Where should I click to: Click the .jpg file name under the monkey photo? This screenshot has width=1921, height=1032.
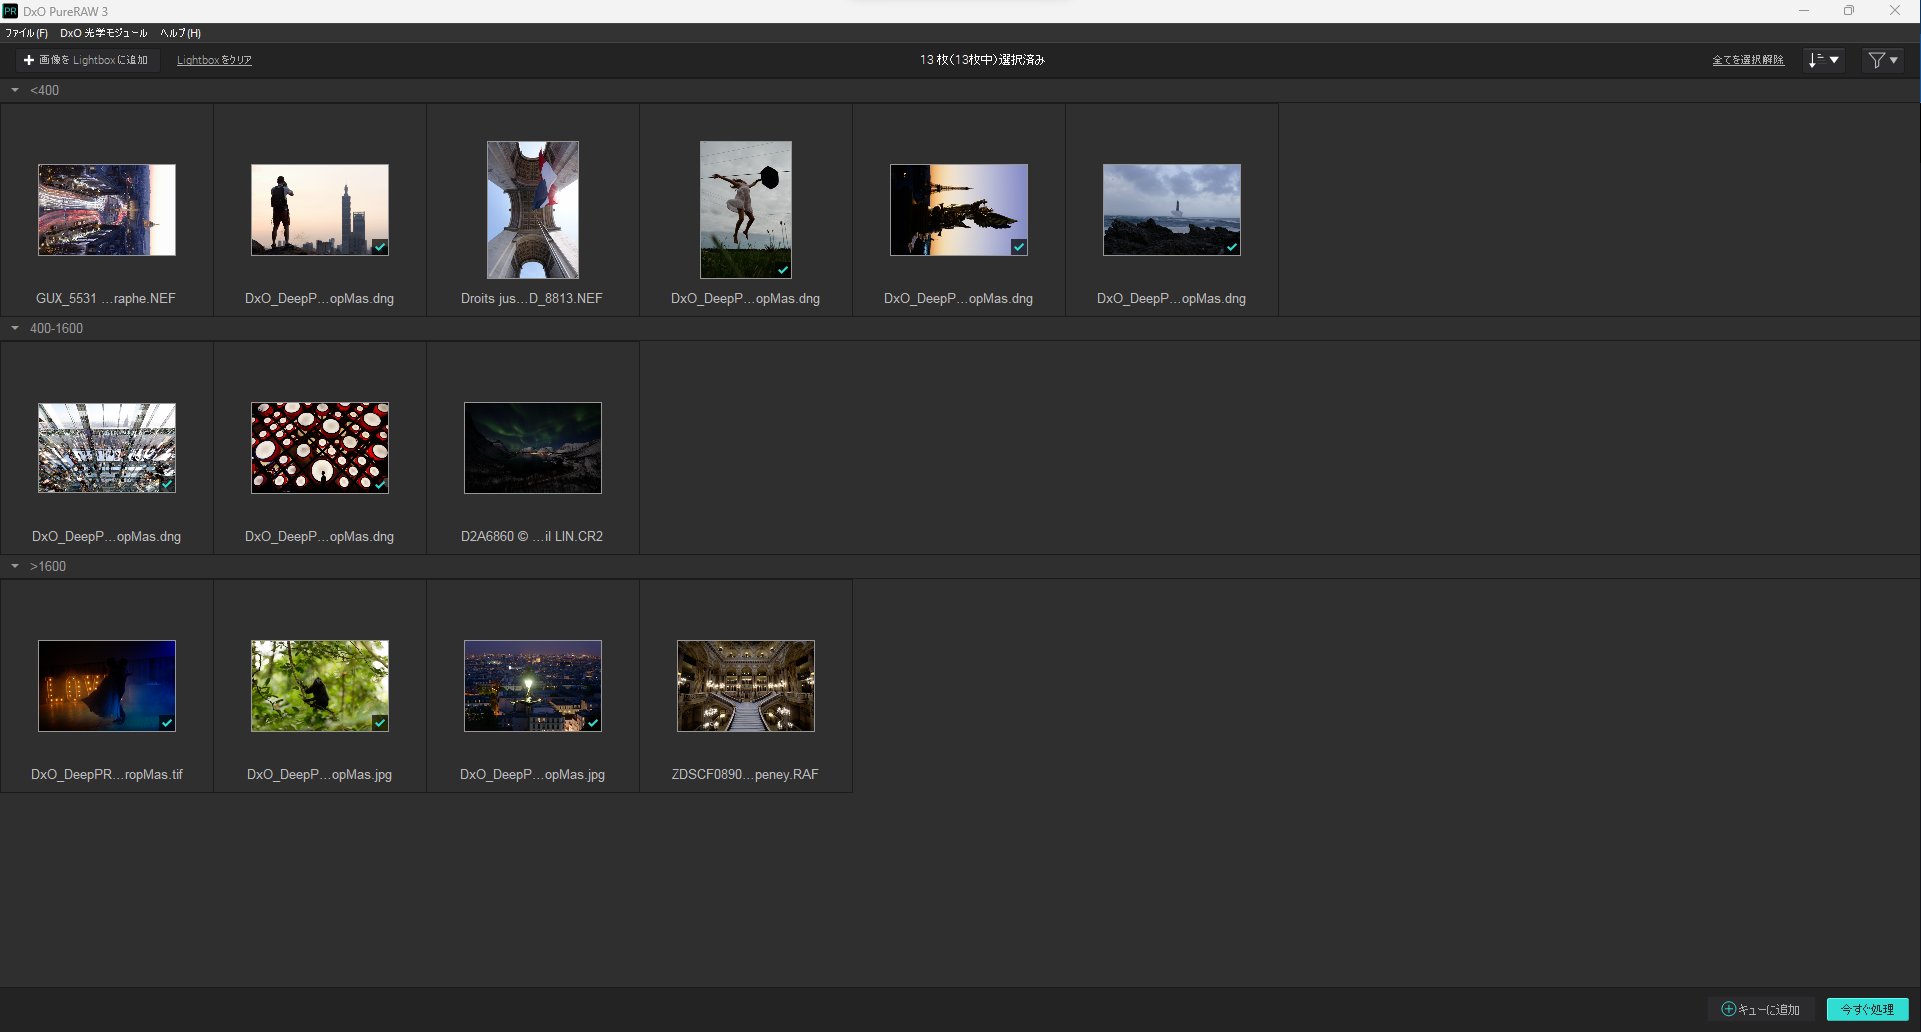[320, 774]
